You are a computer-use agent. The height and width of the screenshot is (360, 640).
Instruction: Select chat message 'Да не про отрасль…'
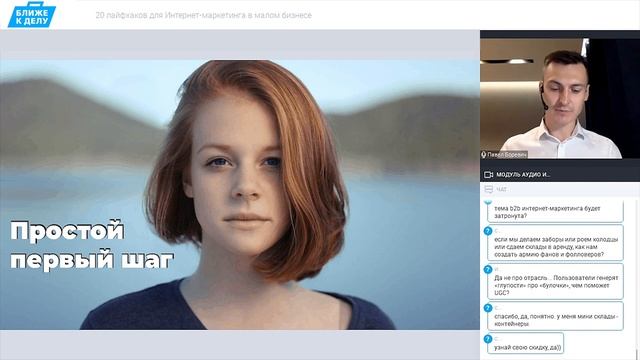[555, 281]
